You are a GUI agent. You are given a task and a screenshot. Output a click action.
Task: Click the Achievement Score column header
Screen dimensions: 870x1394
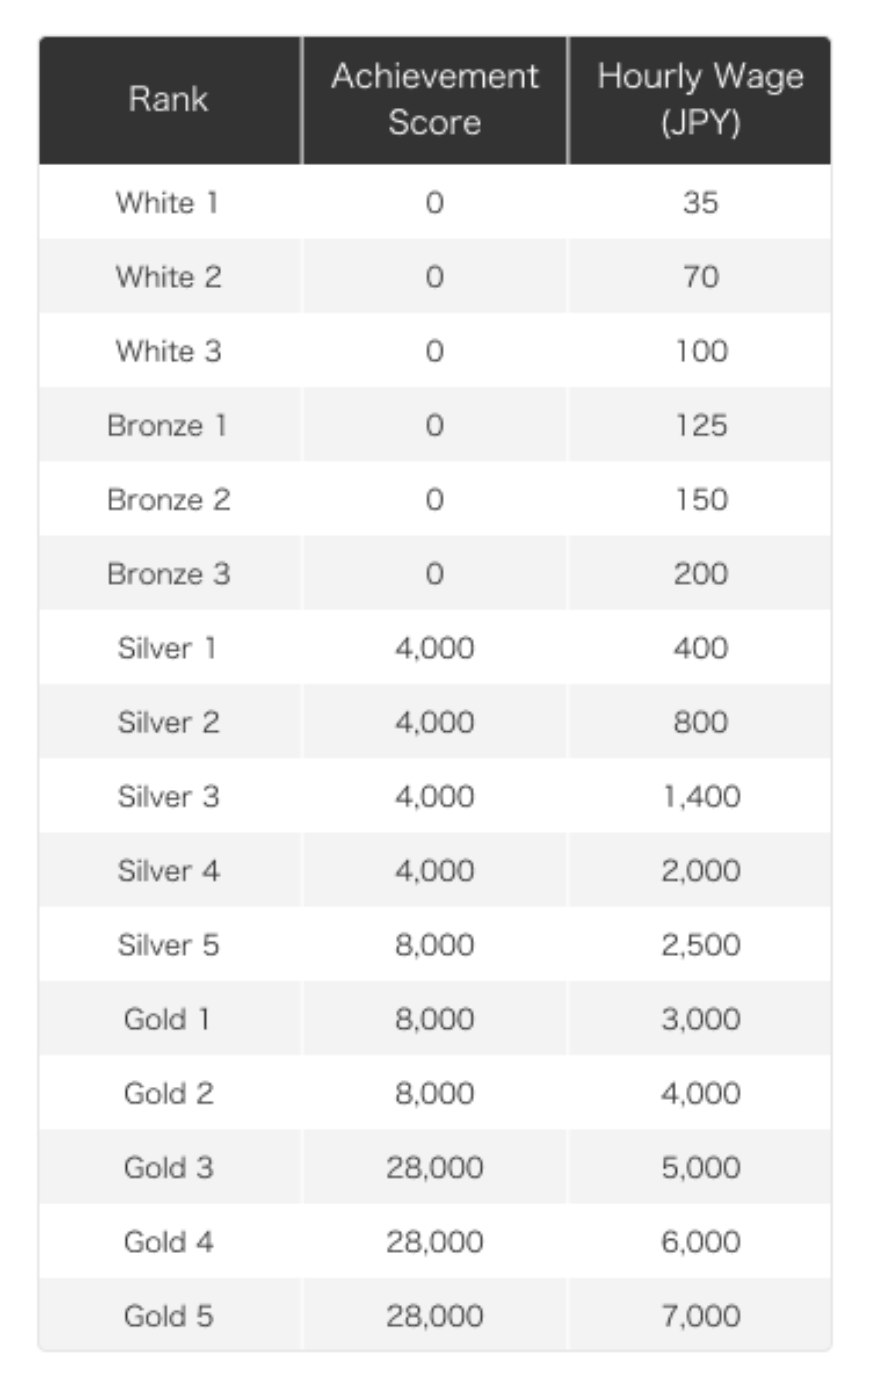click(x=434, y=99)
